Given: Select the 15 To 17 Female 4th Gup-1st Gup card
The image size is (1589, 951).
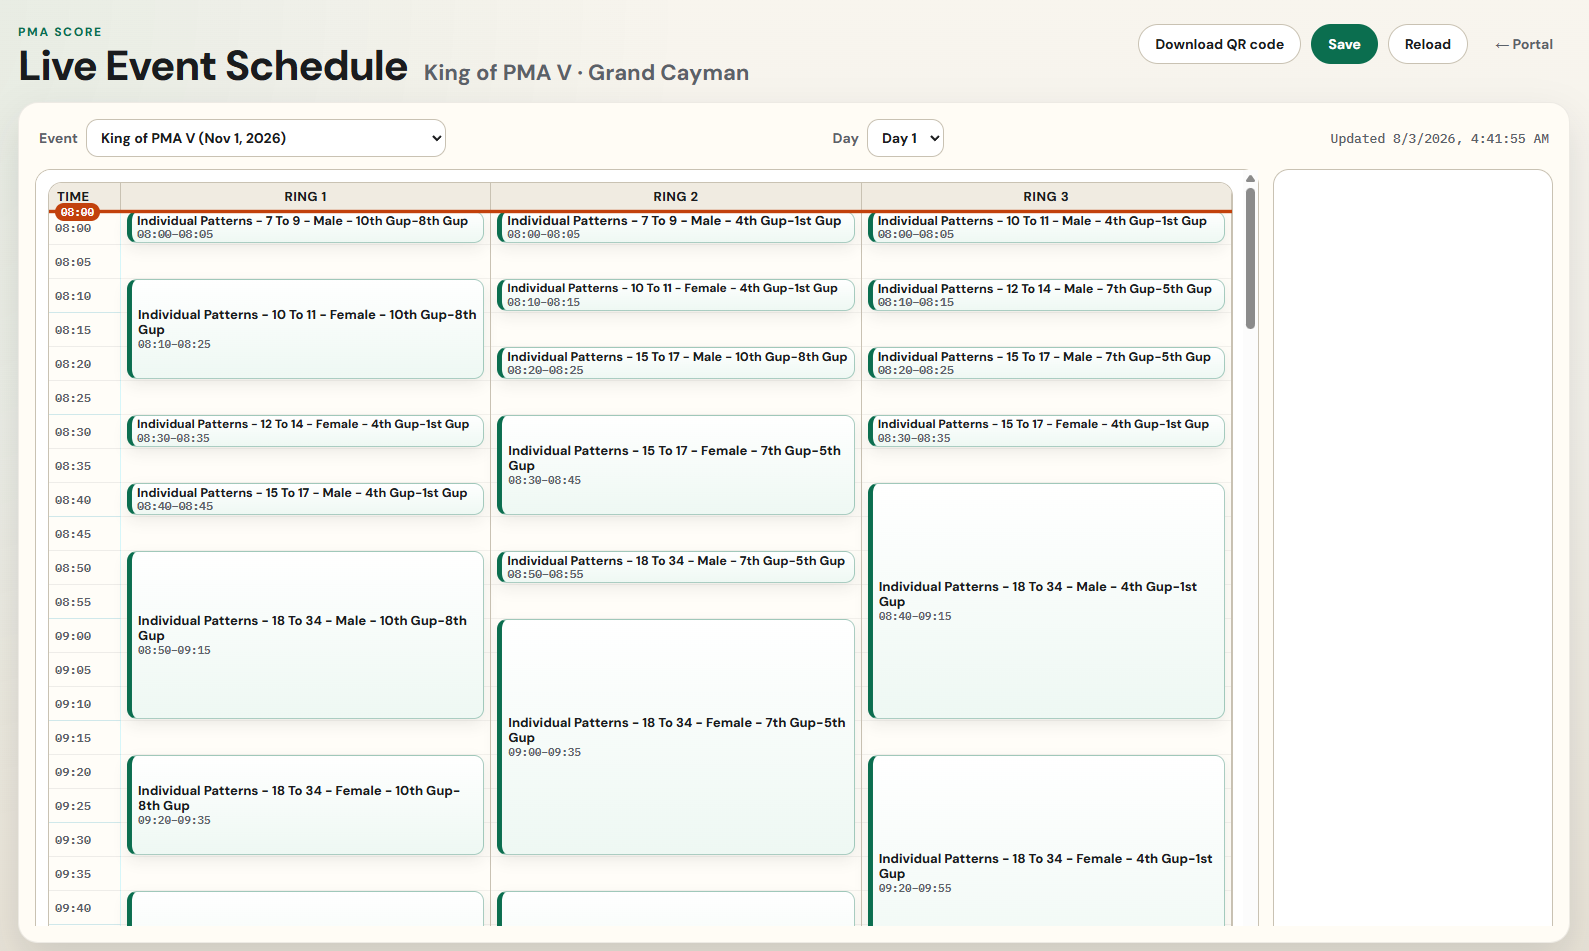Looking at the screenshot, I should [1046, 431].
